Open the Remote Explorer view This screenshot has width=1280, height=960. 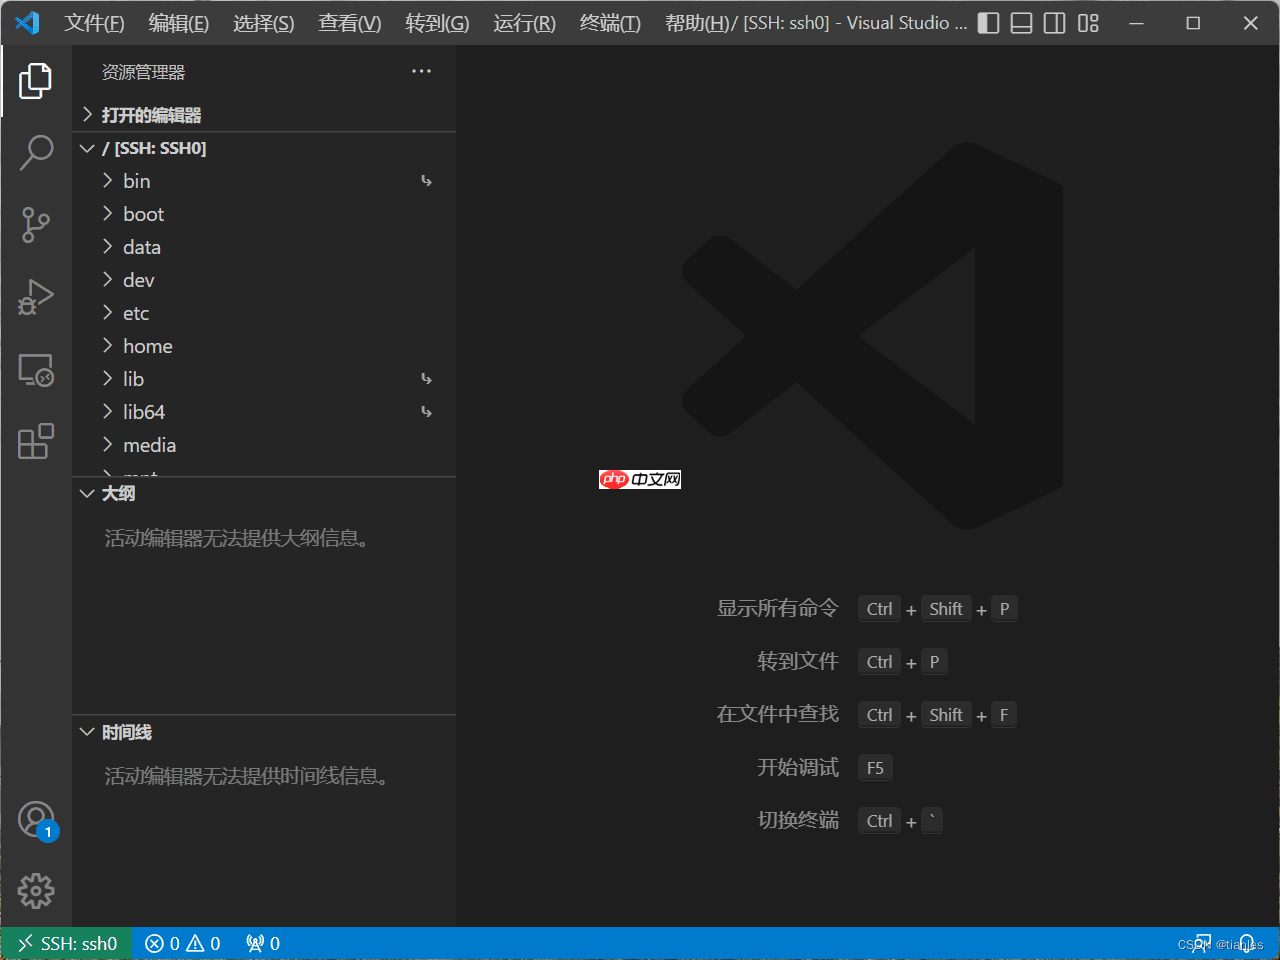(x=36, y=370)
